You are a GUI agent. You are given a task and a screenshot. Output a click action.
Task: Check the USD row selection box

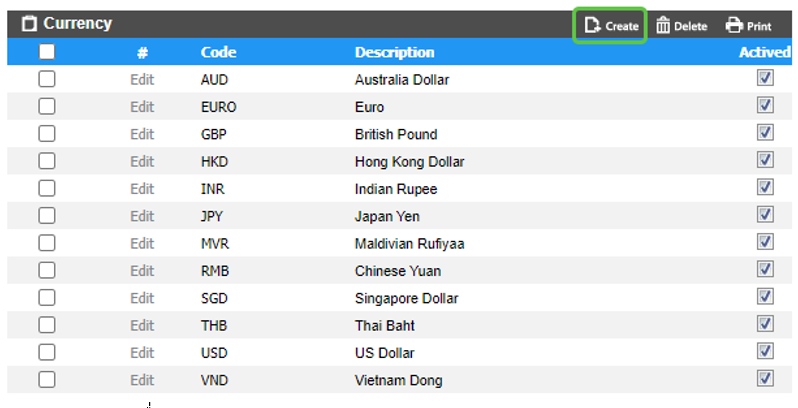click(47, 352)
